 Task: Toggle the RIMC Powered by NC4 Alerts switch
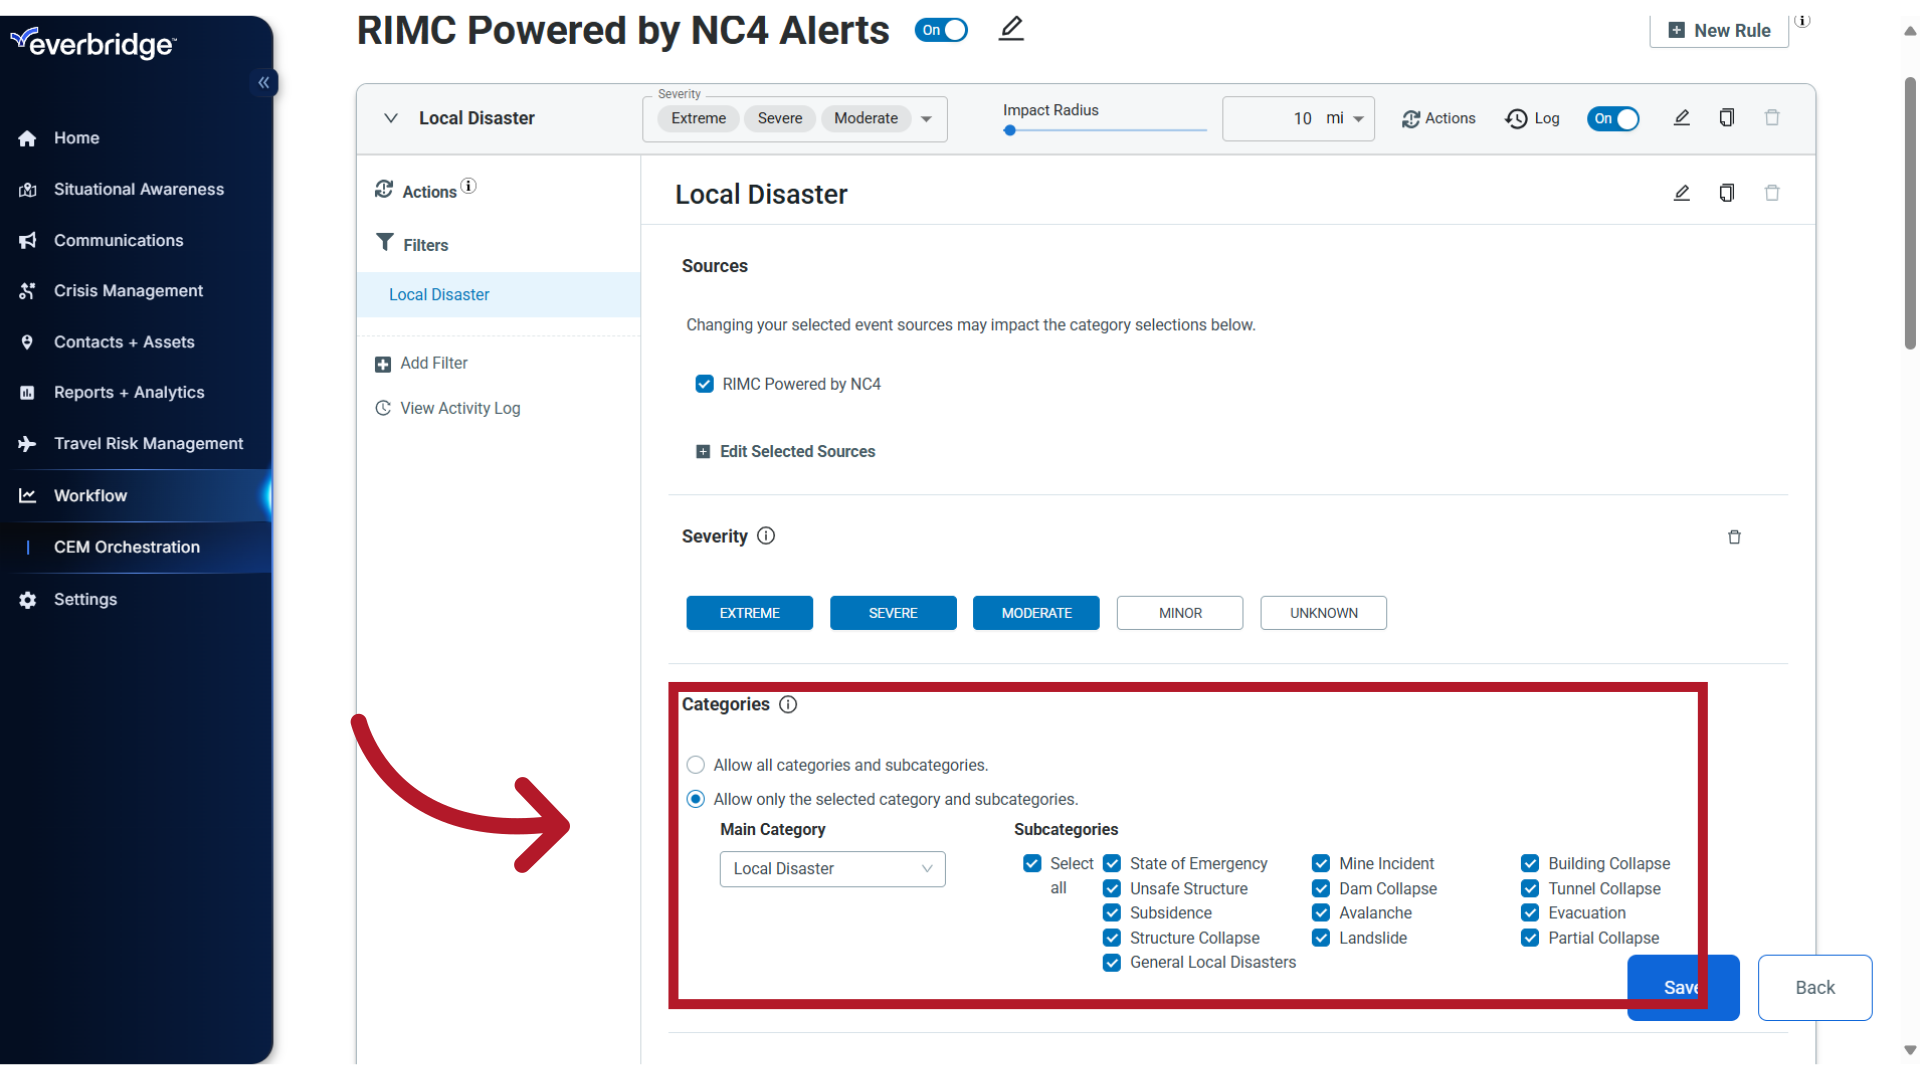(x=941, y=30)
